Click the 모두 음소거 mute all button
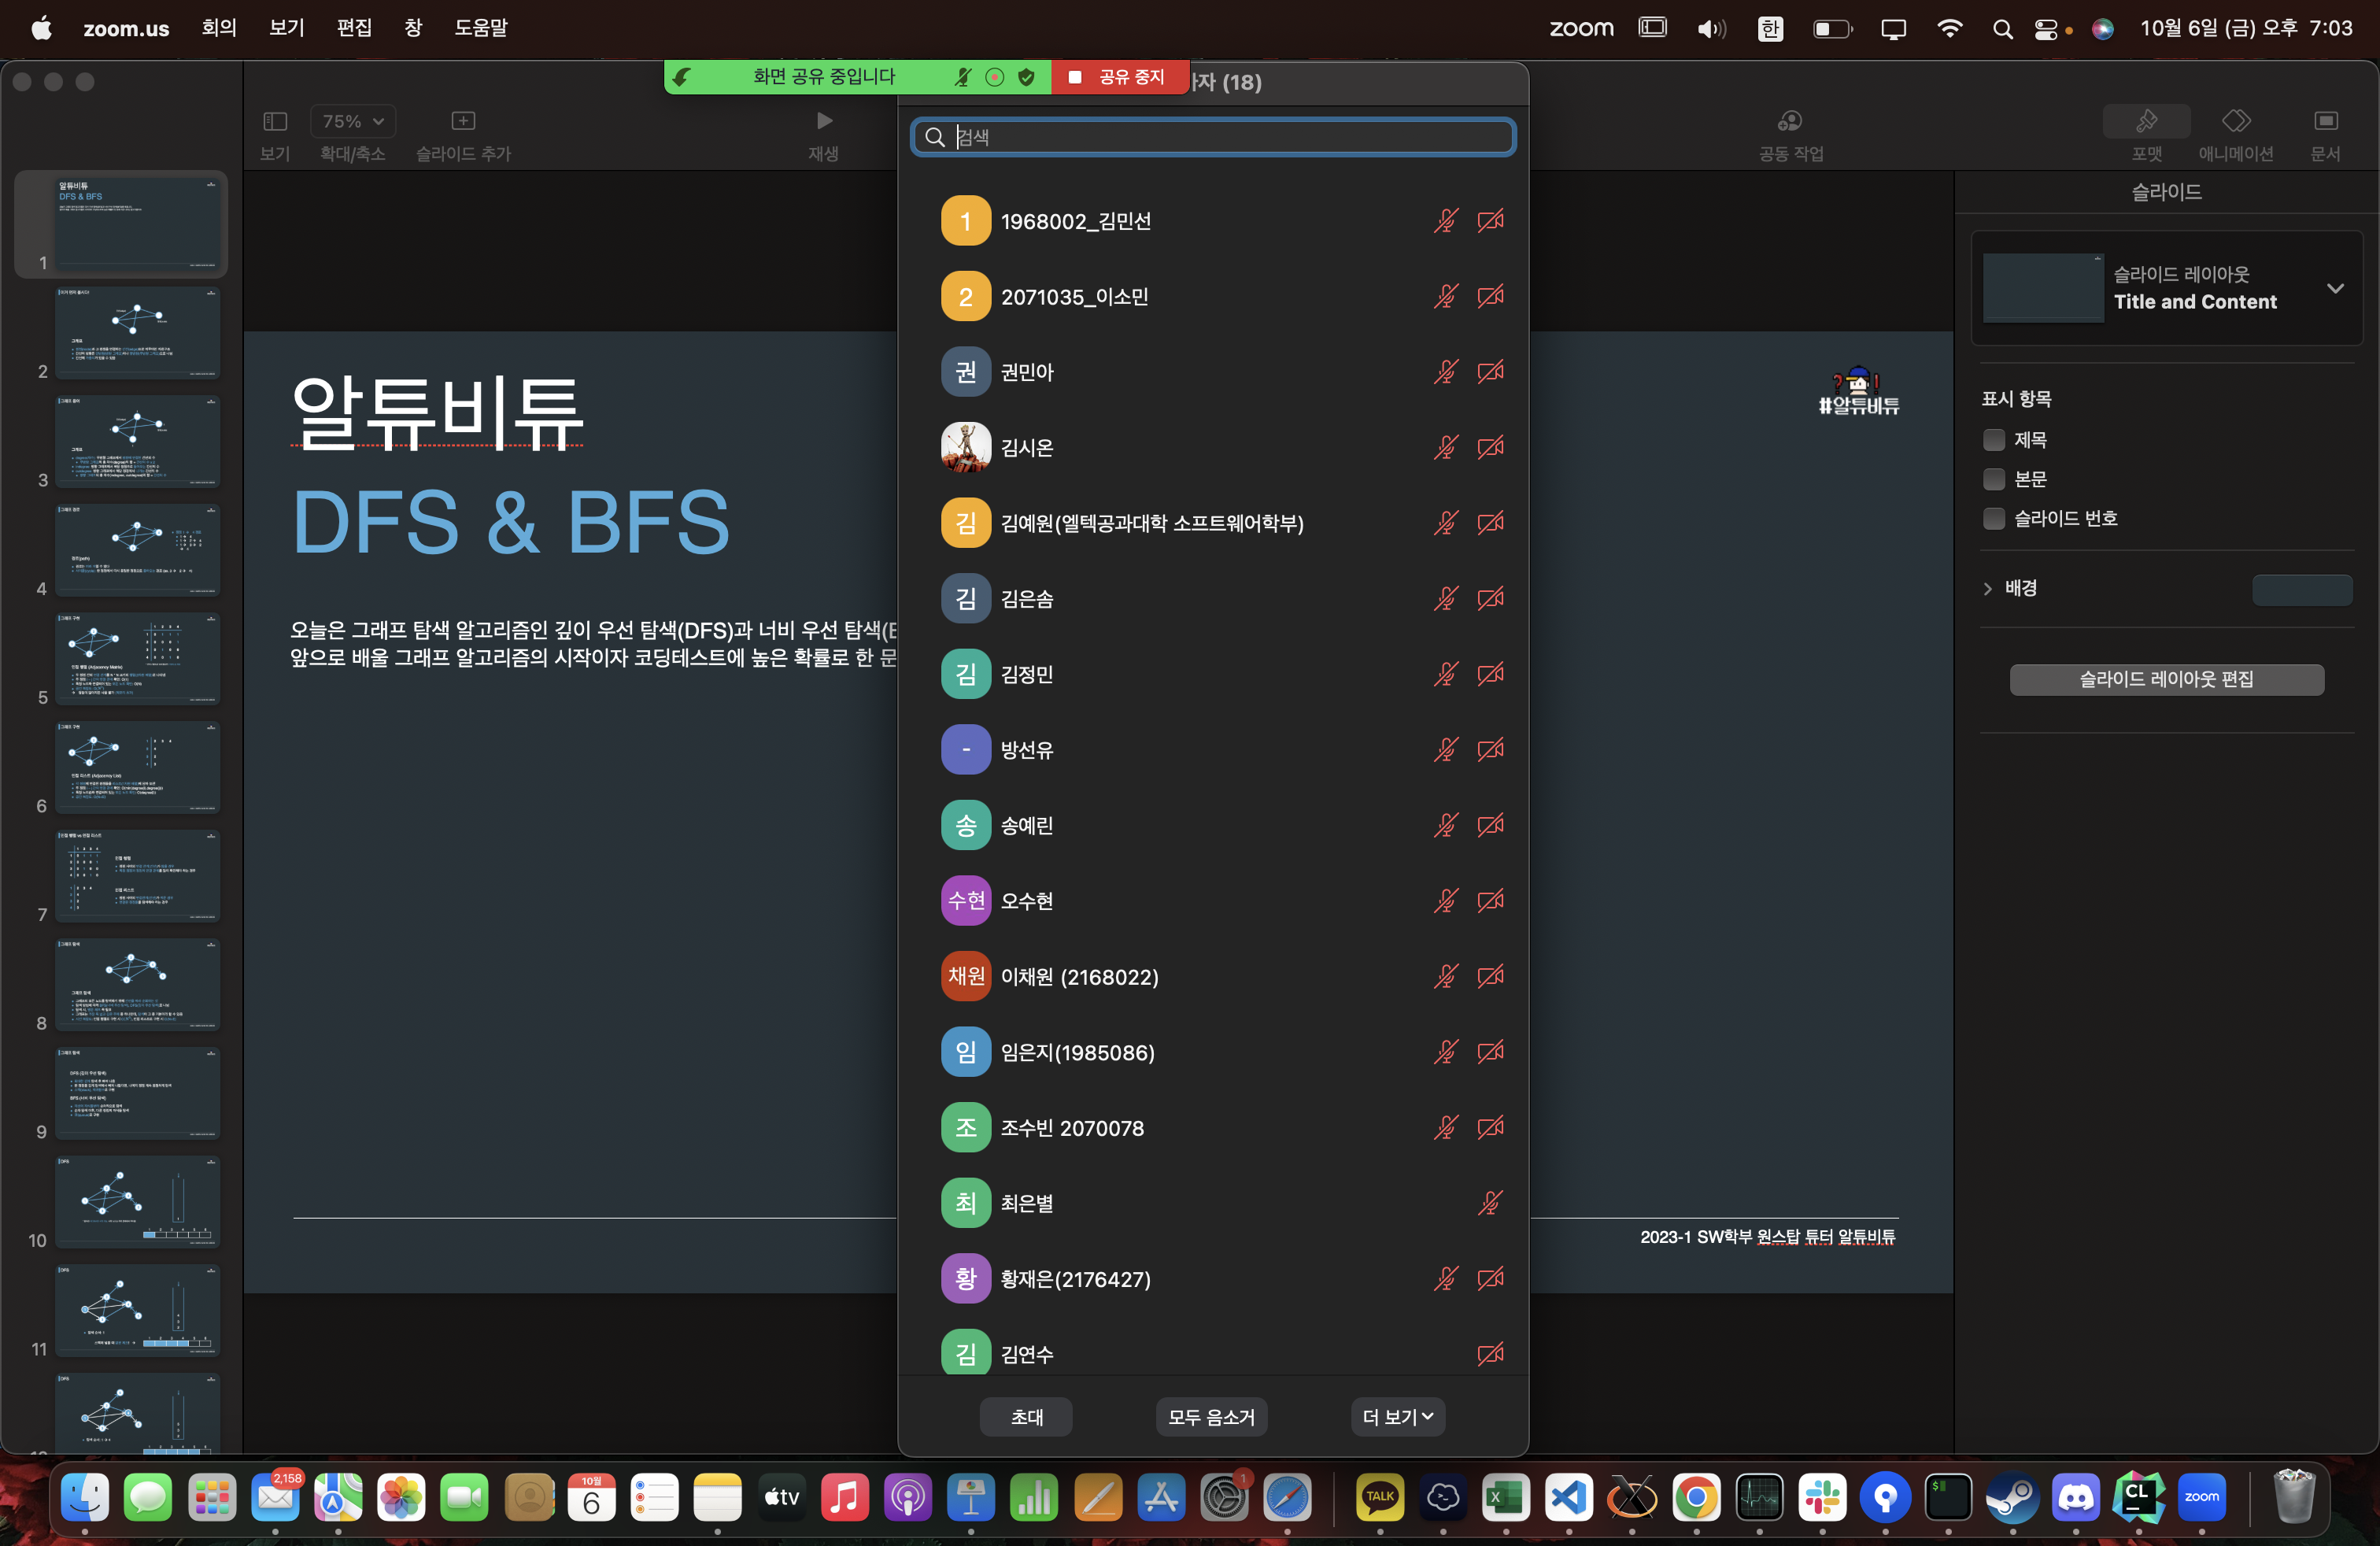 1211,1417
